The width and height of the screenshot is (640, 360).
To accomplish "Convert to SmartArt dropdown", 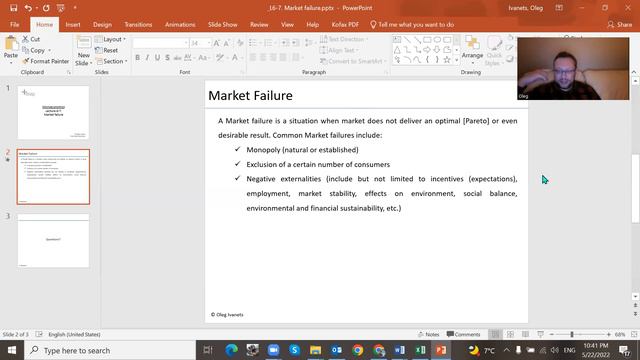I will point(353,61).
